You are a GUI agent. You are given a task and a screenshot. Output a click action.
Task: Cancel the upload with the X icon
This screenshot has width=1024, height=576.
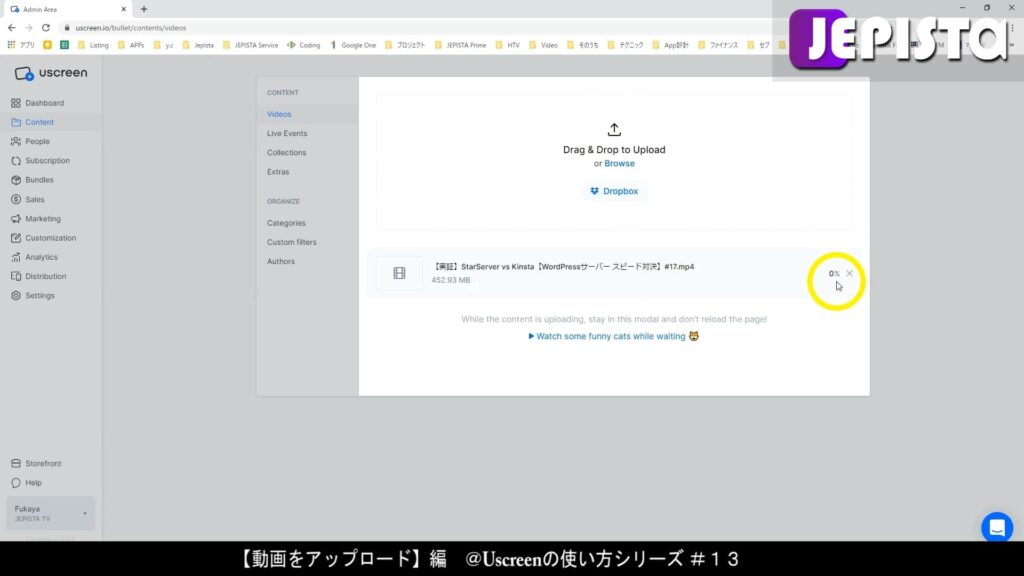pos(849,274)
